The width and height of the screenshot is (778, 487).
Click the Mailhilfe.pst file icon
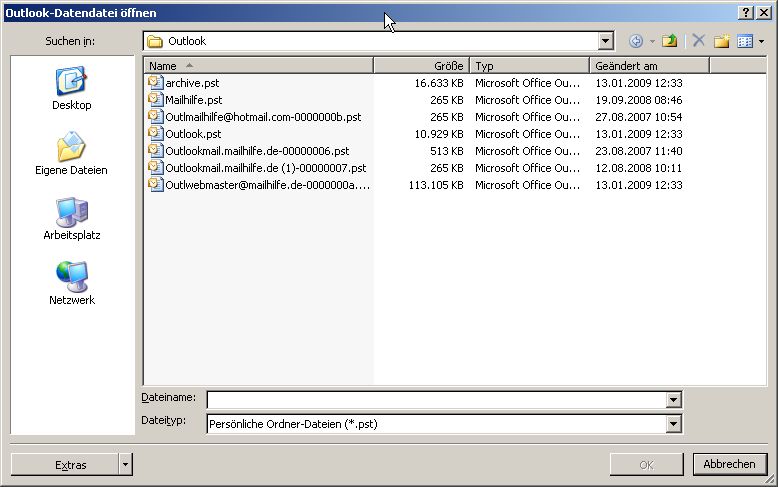155,99
